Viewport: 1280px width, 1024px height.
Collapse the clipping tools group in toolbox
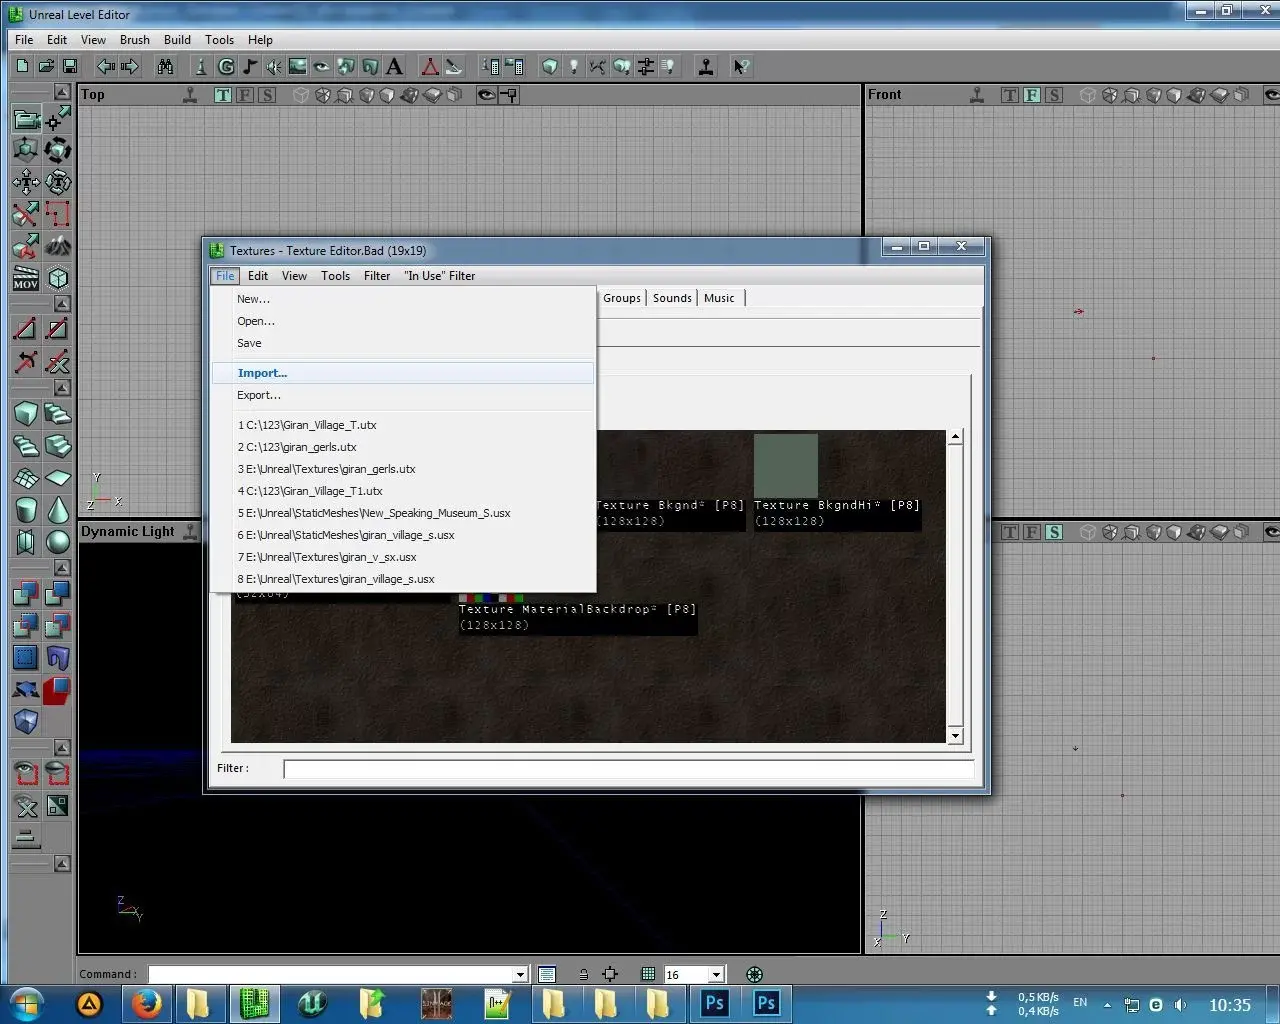62,304
